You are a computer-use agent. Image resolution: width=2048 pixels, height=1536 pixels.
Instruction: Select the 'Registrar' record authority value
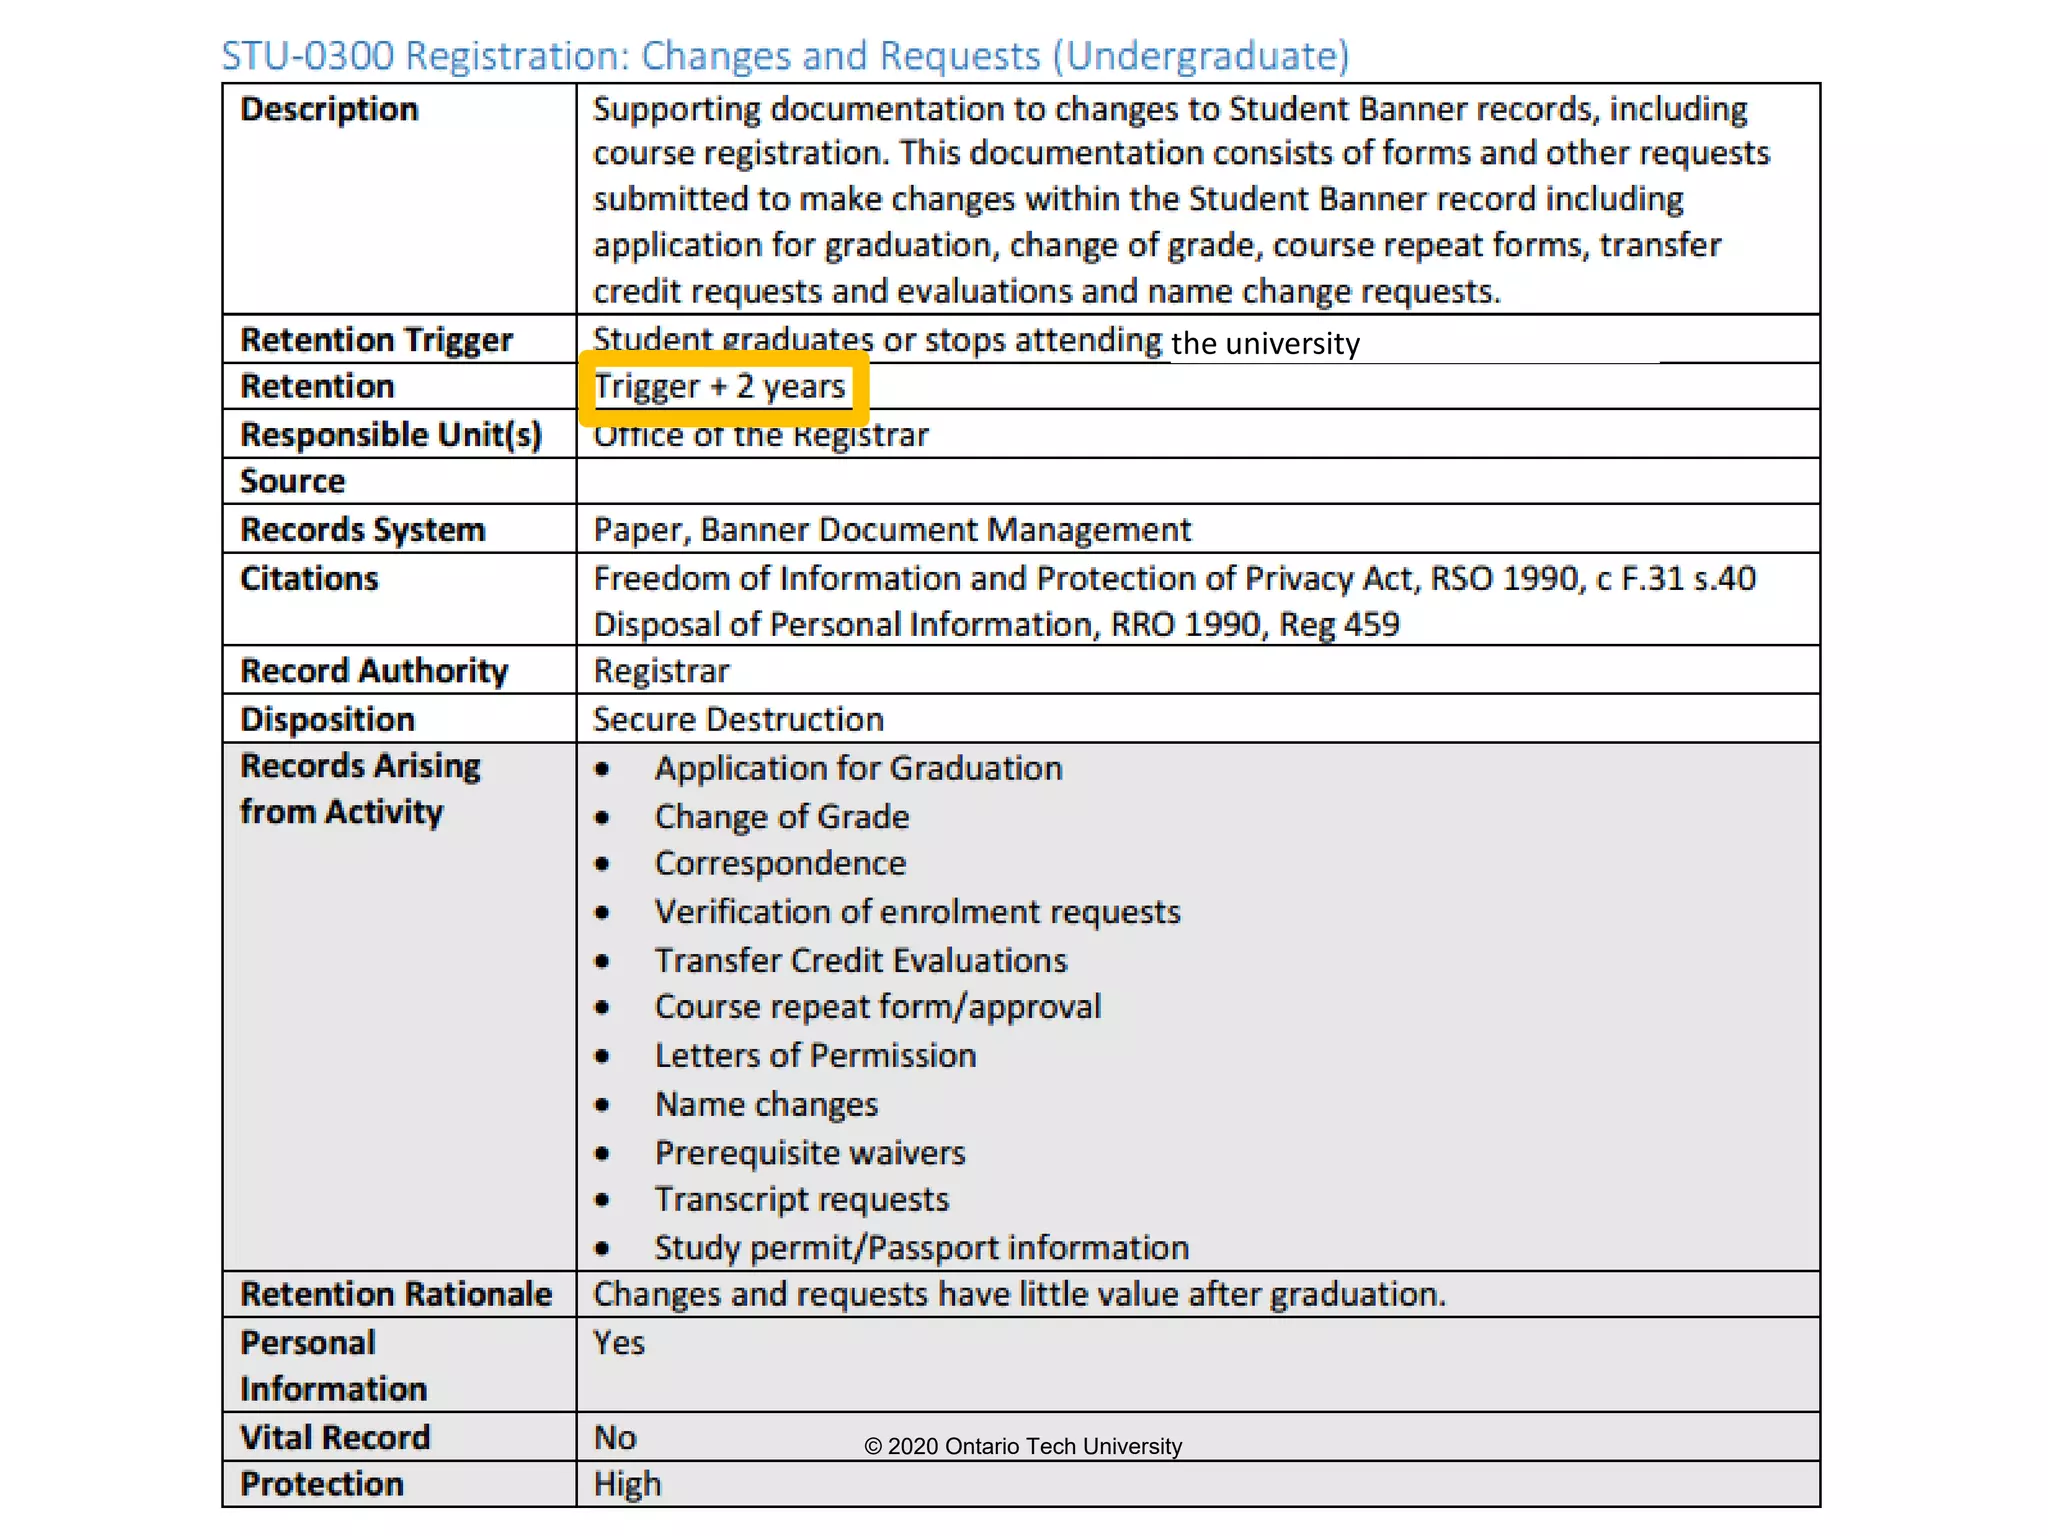(661, 671)
